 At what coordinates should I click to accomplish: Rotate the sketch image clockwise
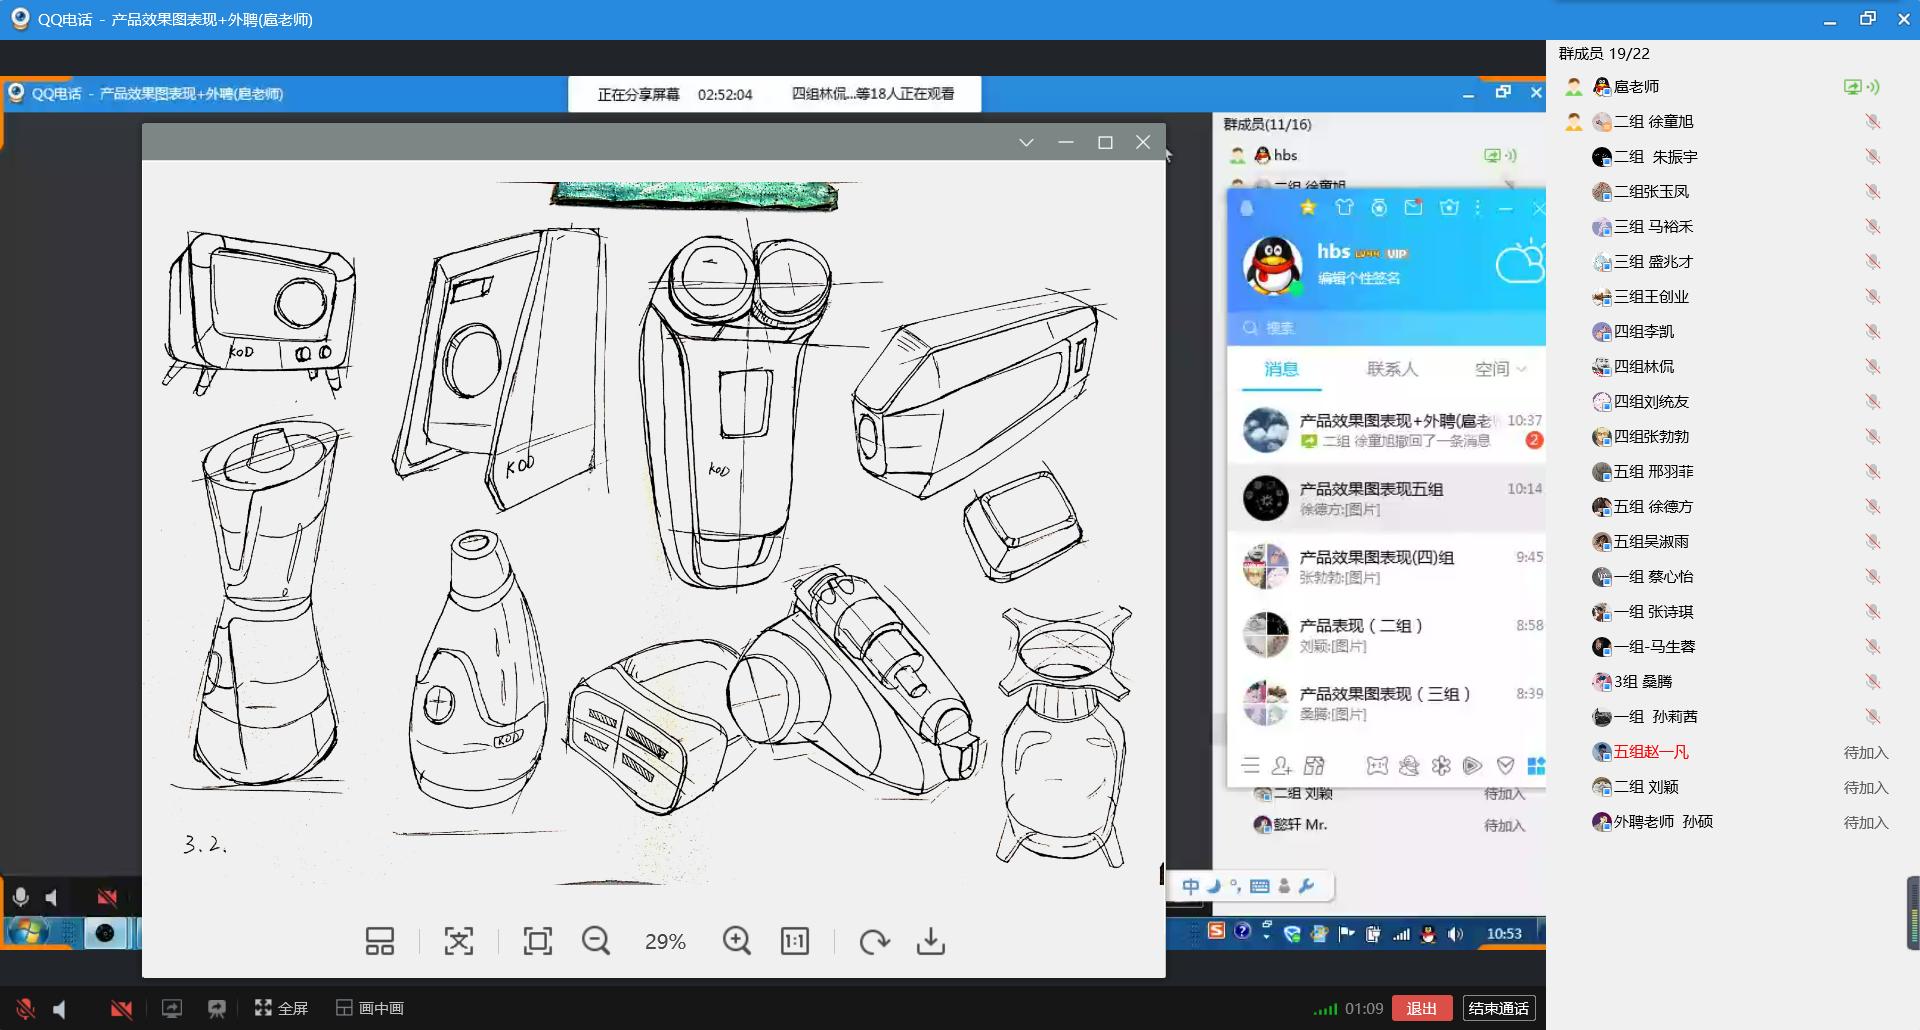click(874, 941)
